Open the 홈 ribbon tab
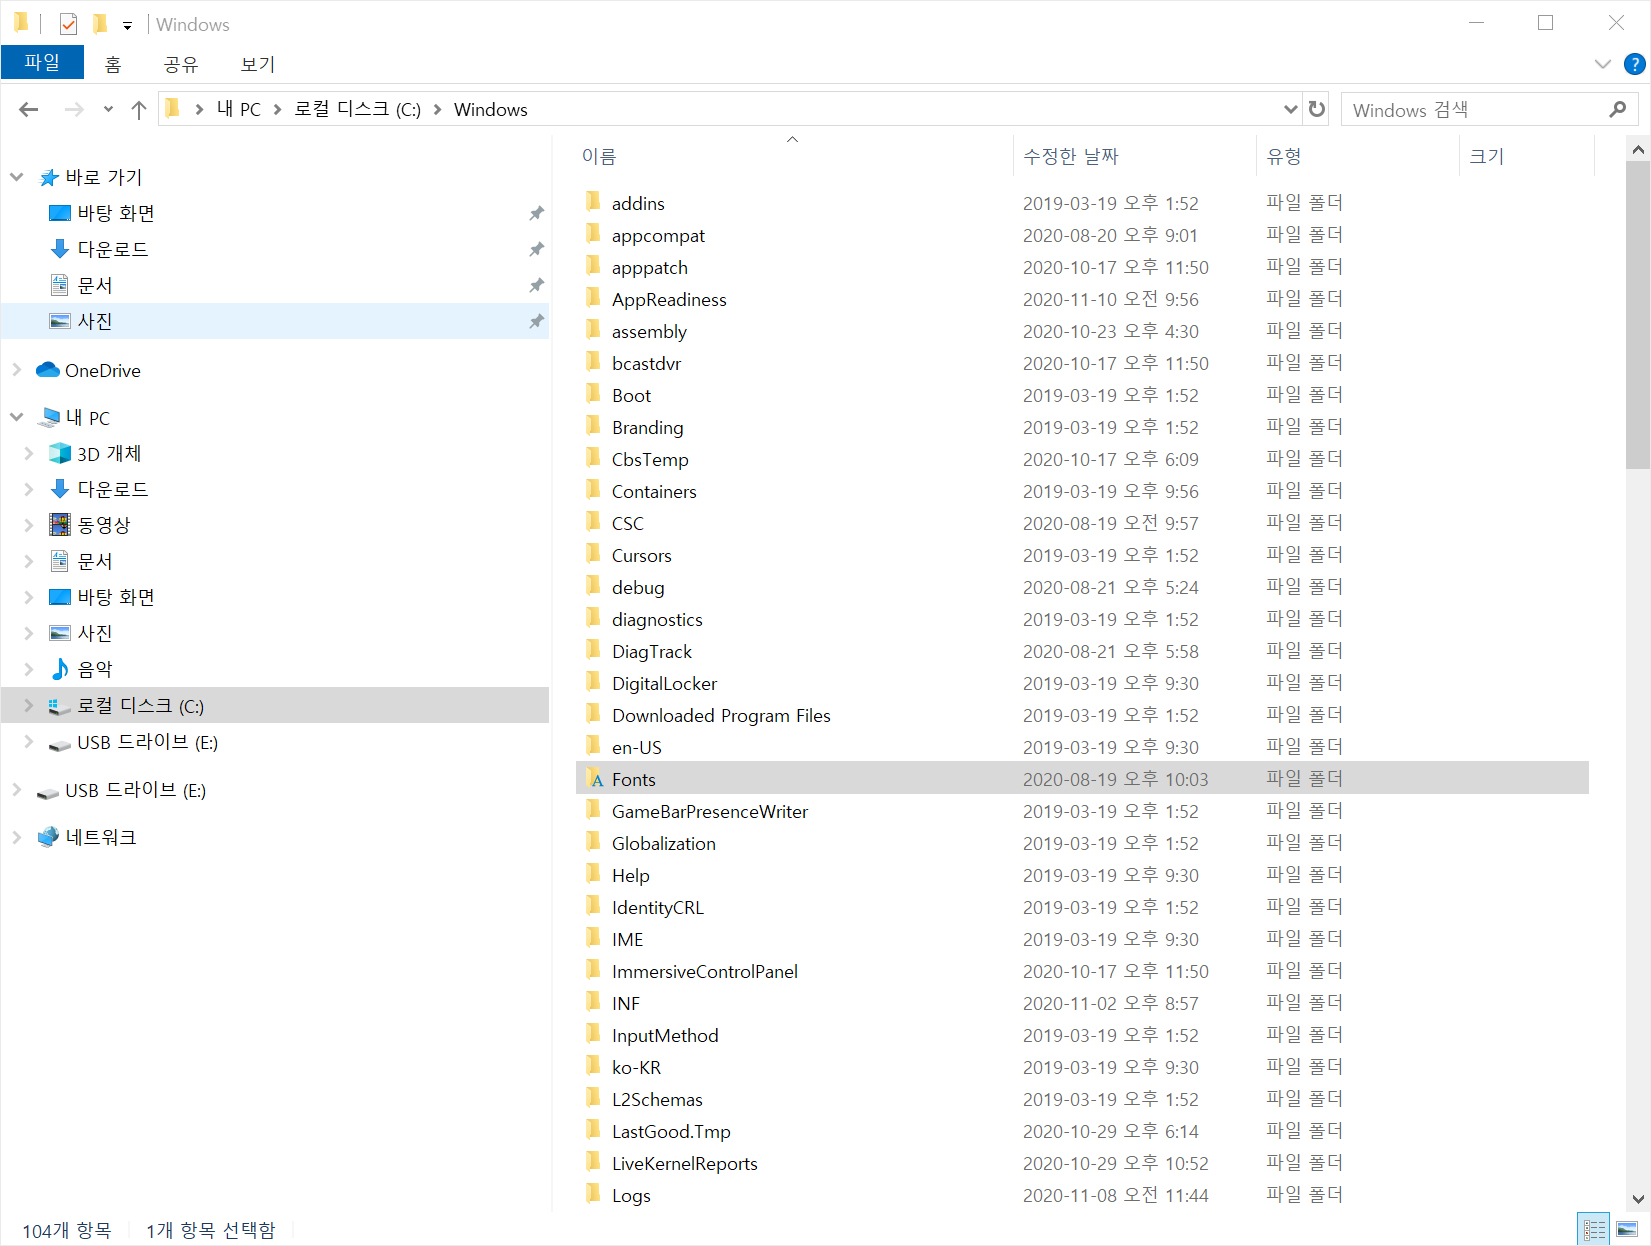1651x1246 pixels. click(x=113, y=64)
